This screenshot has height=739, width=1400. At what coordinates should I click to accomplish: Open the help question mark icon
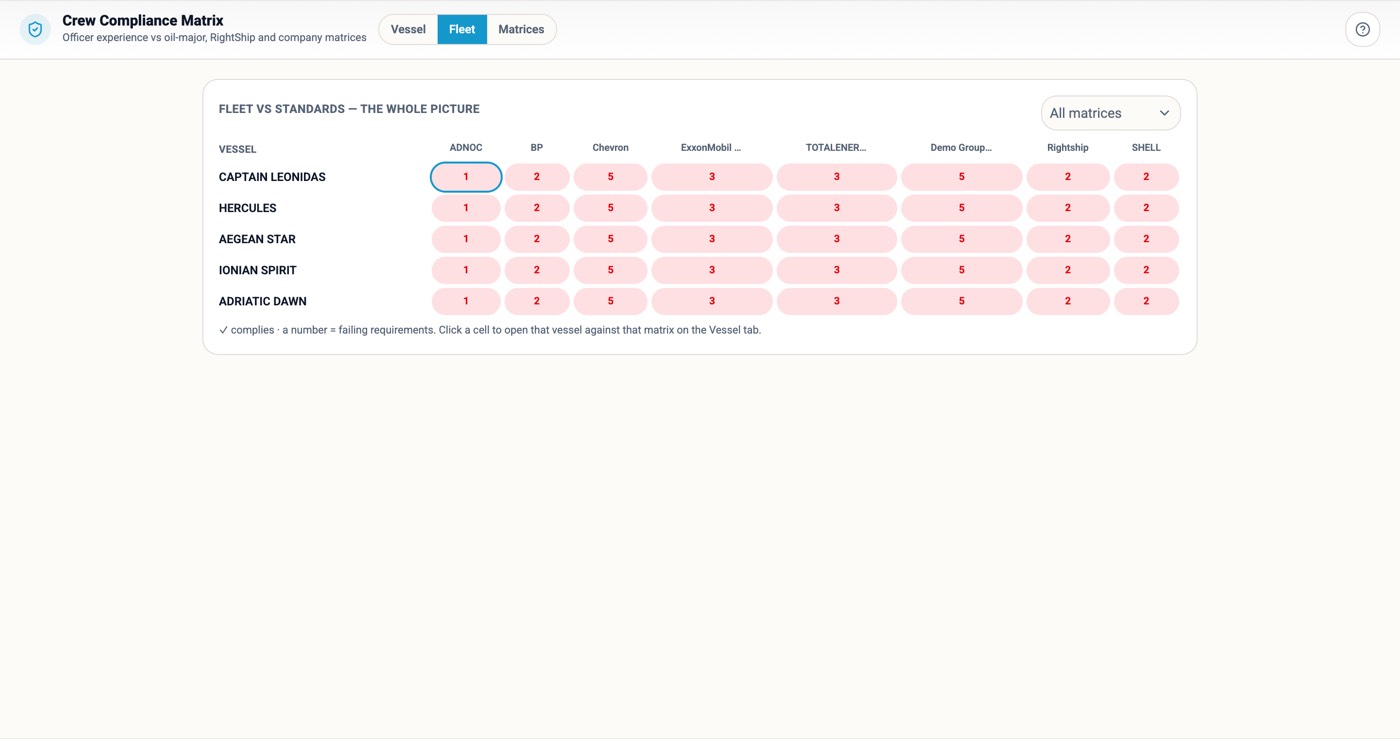pos(1362,30)
